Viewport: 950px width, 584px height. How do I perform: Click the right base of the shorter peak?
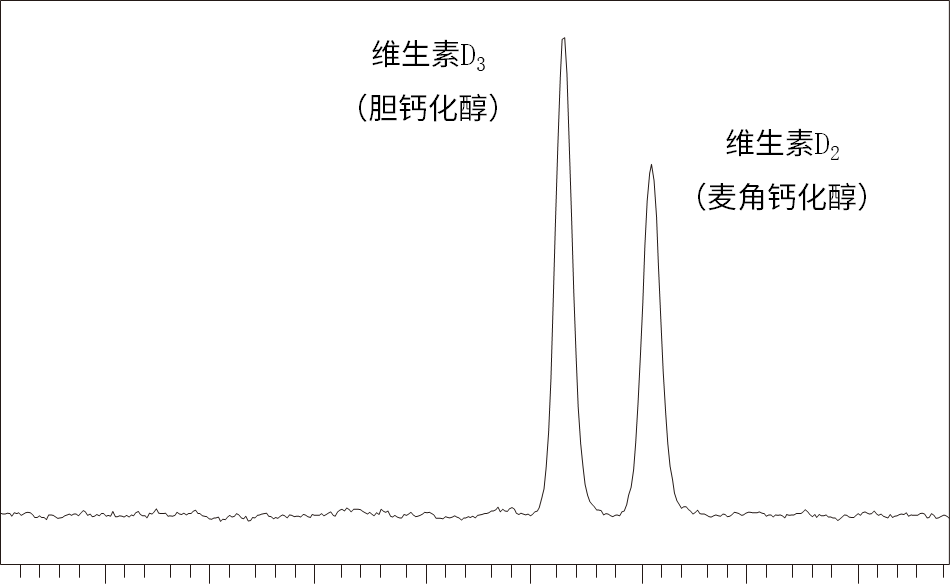pos(688,510)
